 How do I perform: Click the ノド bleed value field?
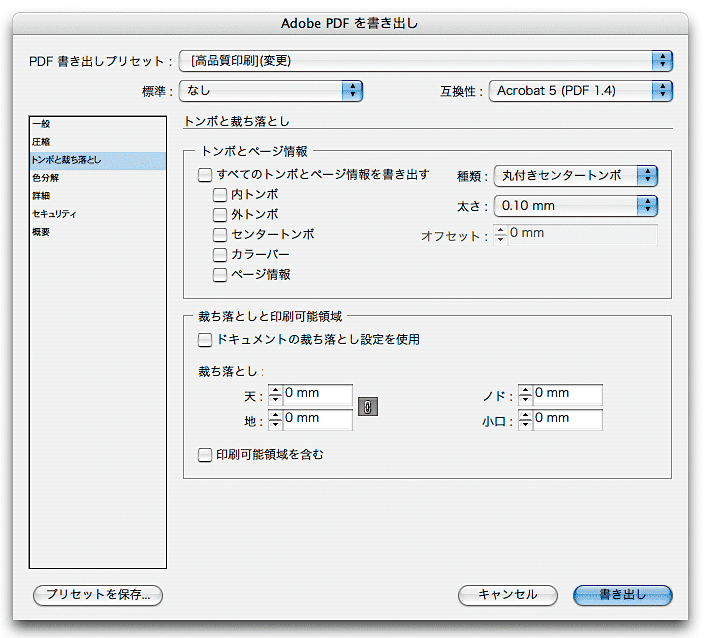[x=567, y=394]
